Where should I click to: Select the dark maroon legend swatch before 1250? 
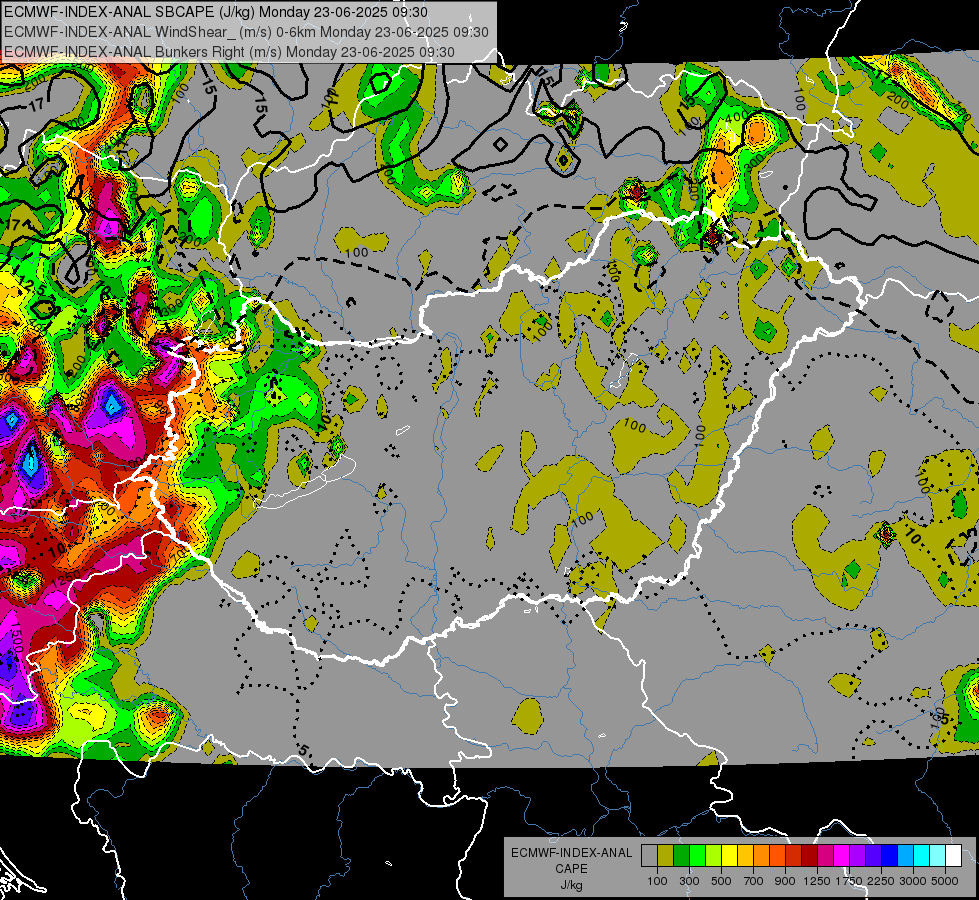(810, 855)
